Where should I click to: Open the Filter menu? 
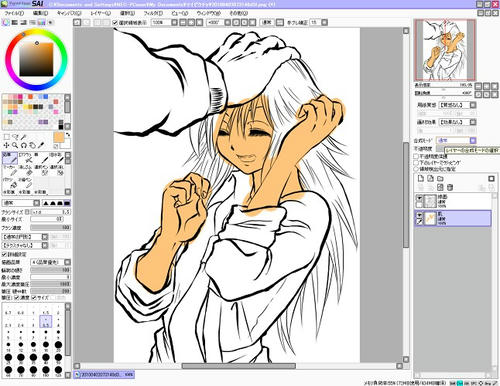pos(153,13)
